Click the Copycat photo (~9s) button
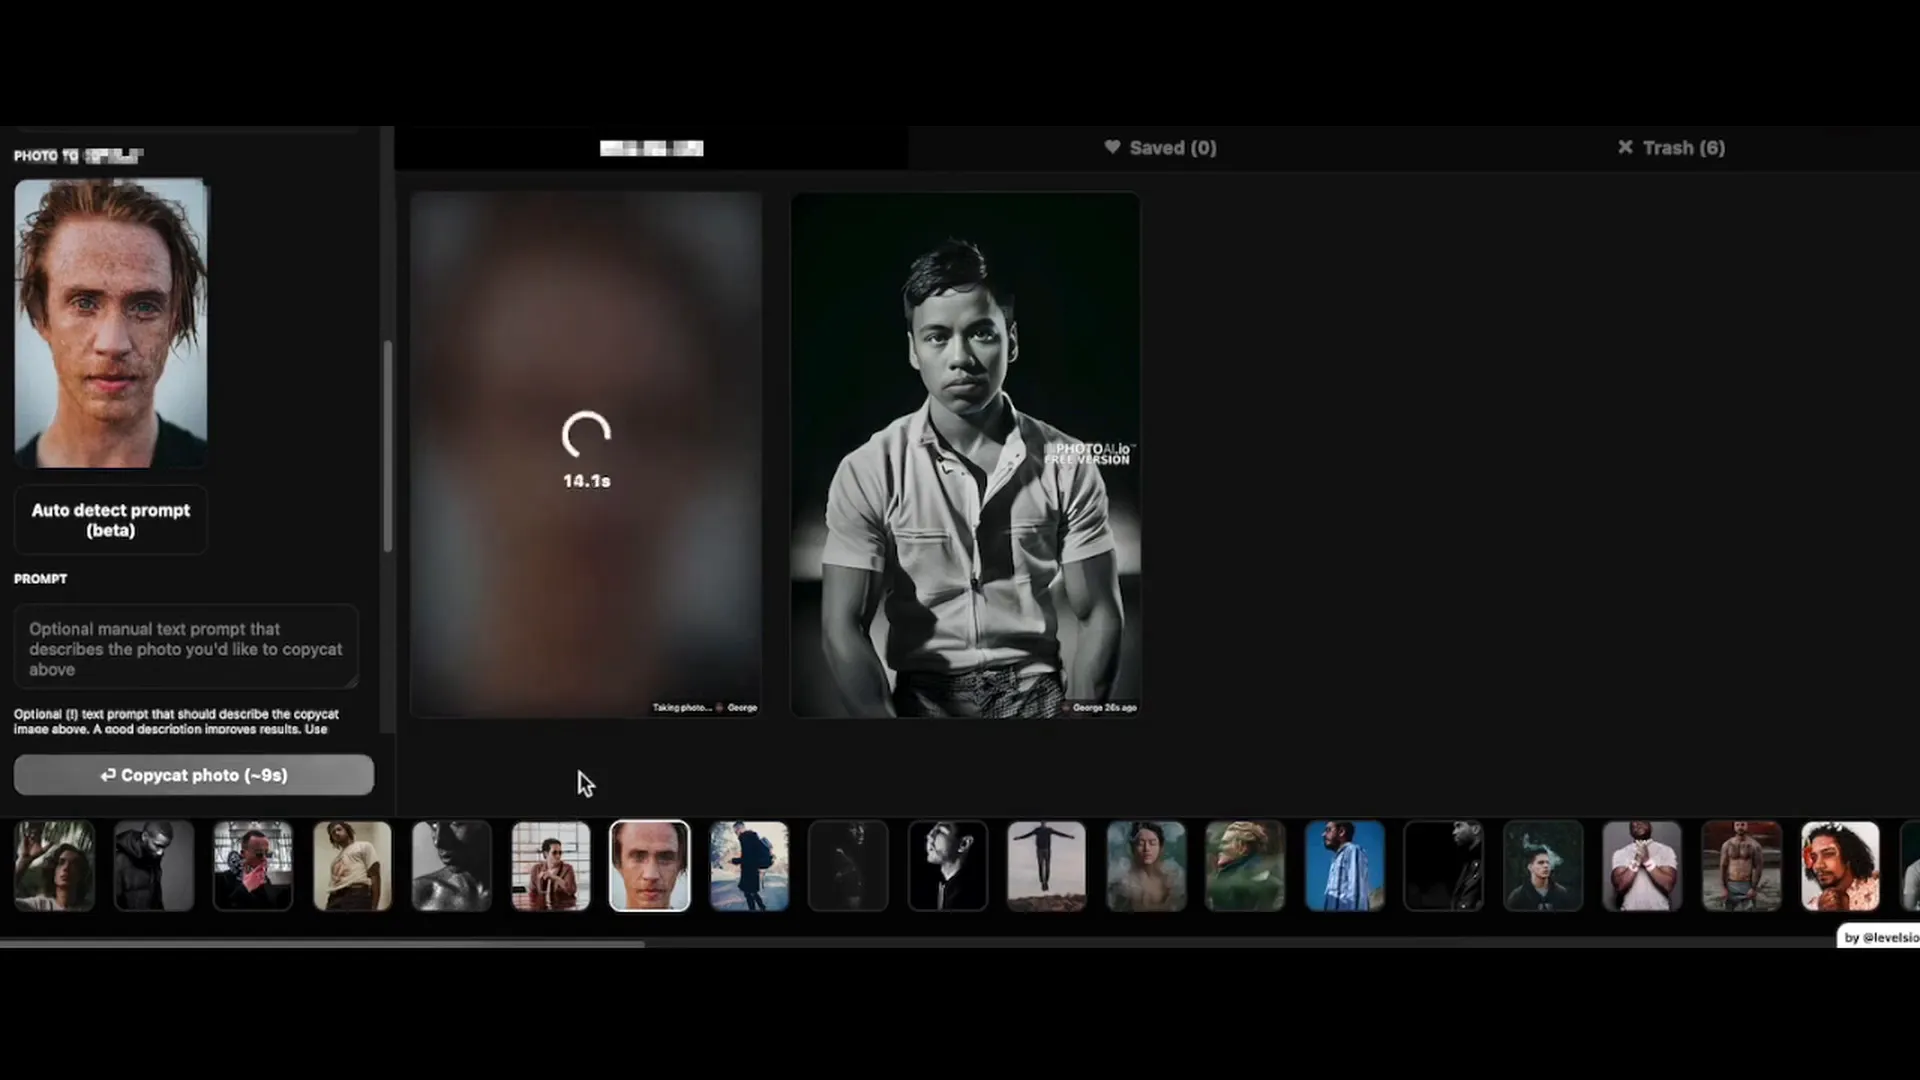This screenshot has height=1080, width=1920. [193, 775]
